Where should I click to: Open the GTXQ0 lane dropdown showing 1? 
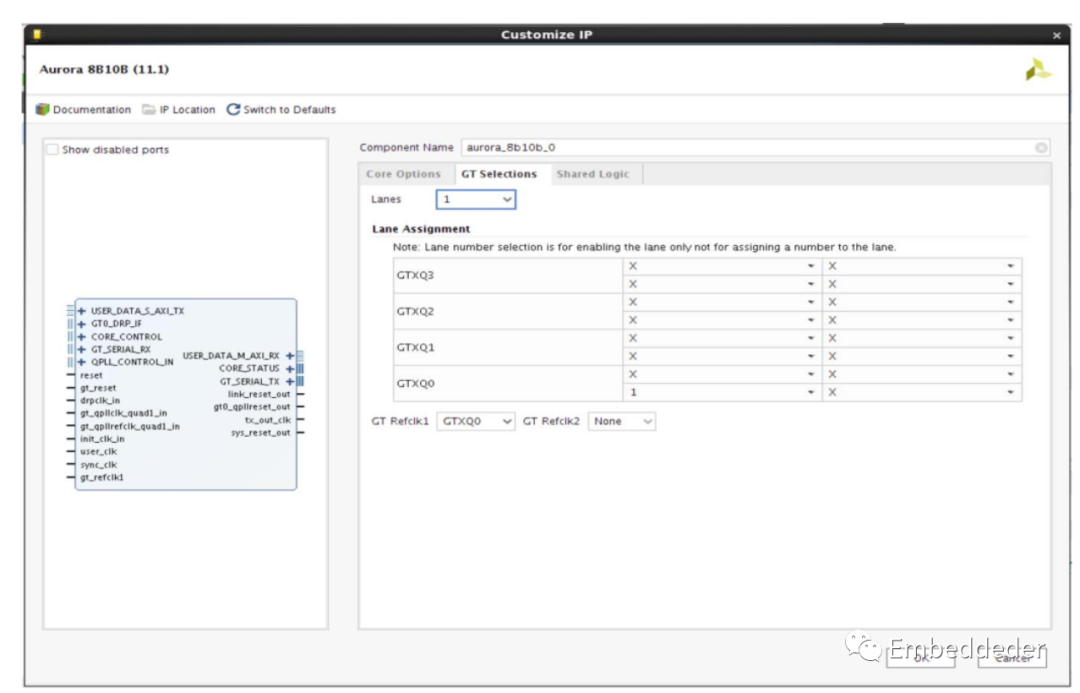[x=723, y=392]
